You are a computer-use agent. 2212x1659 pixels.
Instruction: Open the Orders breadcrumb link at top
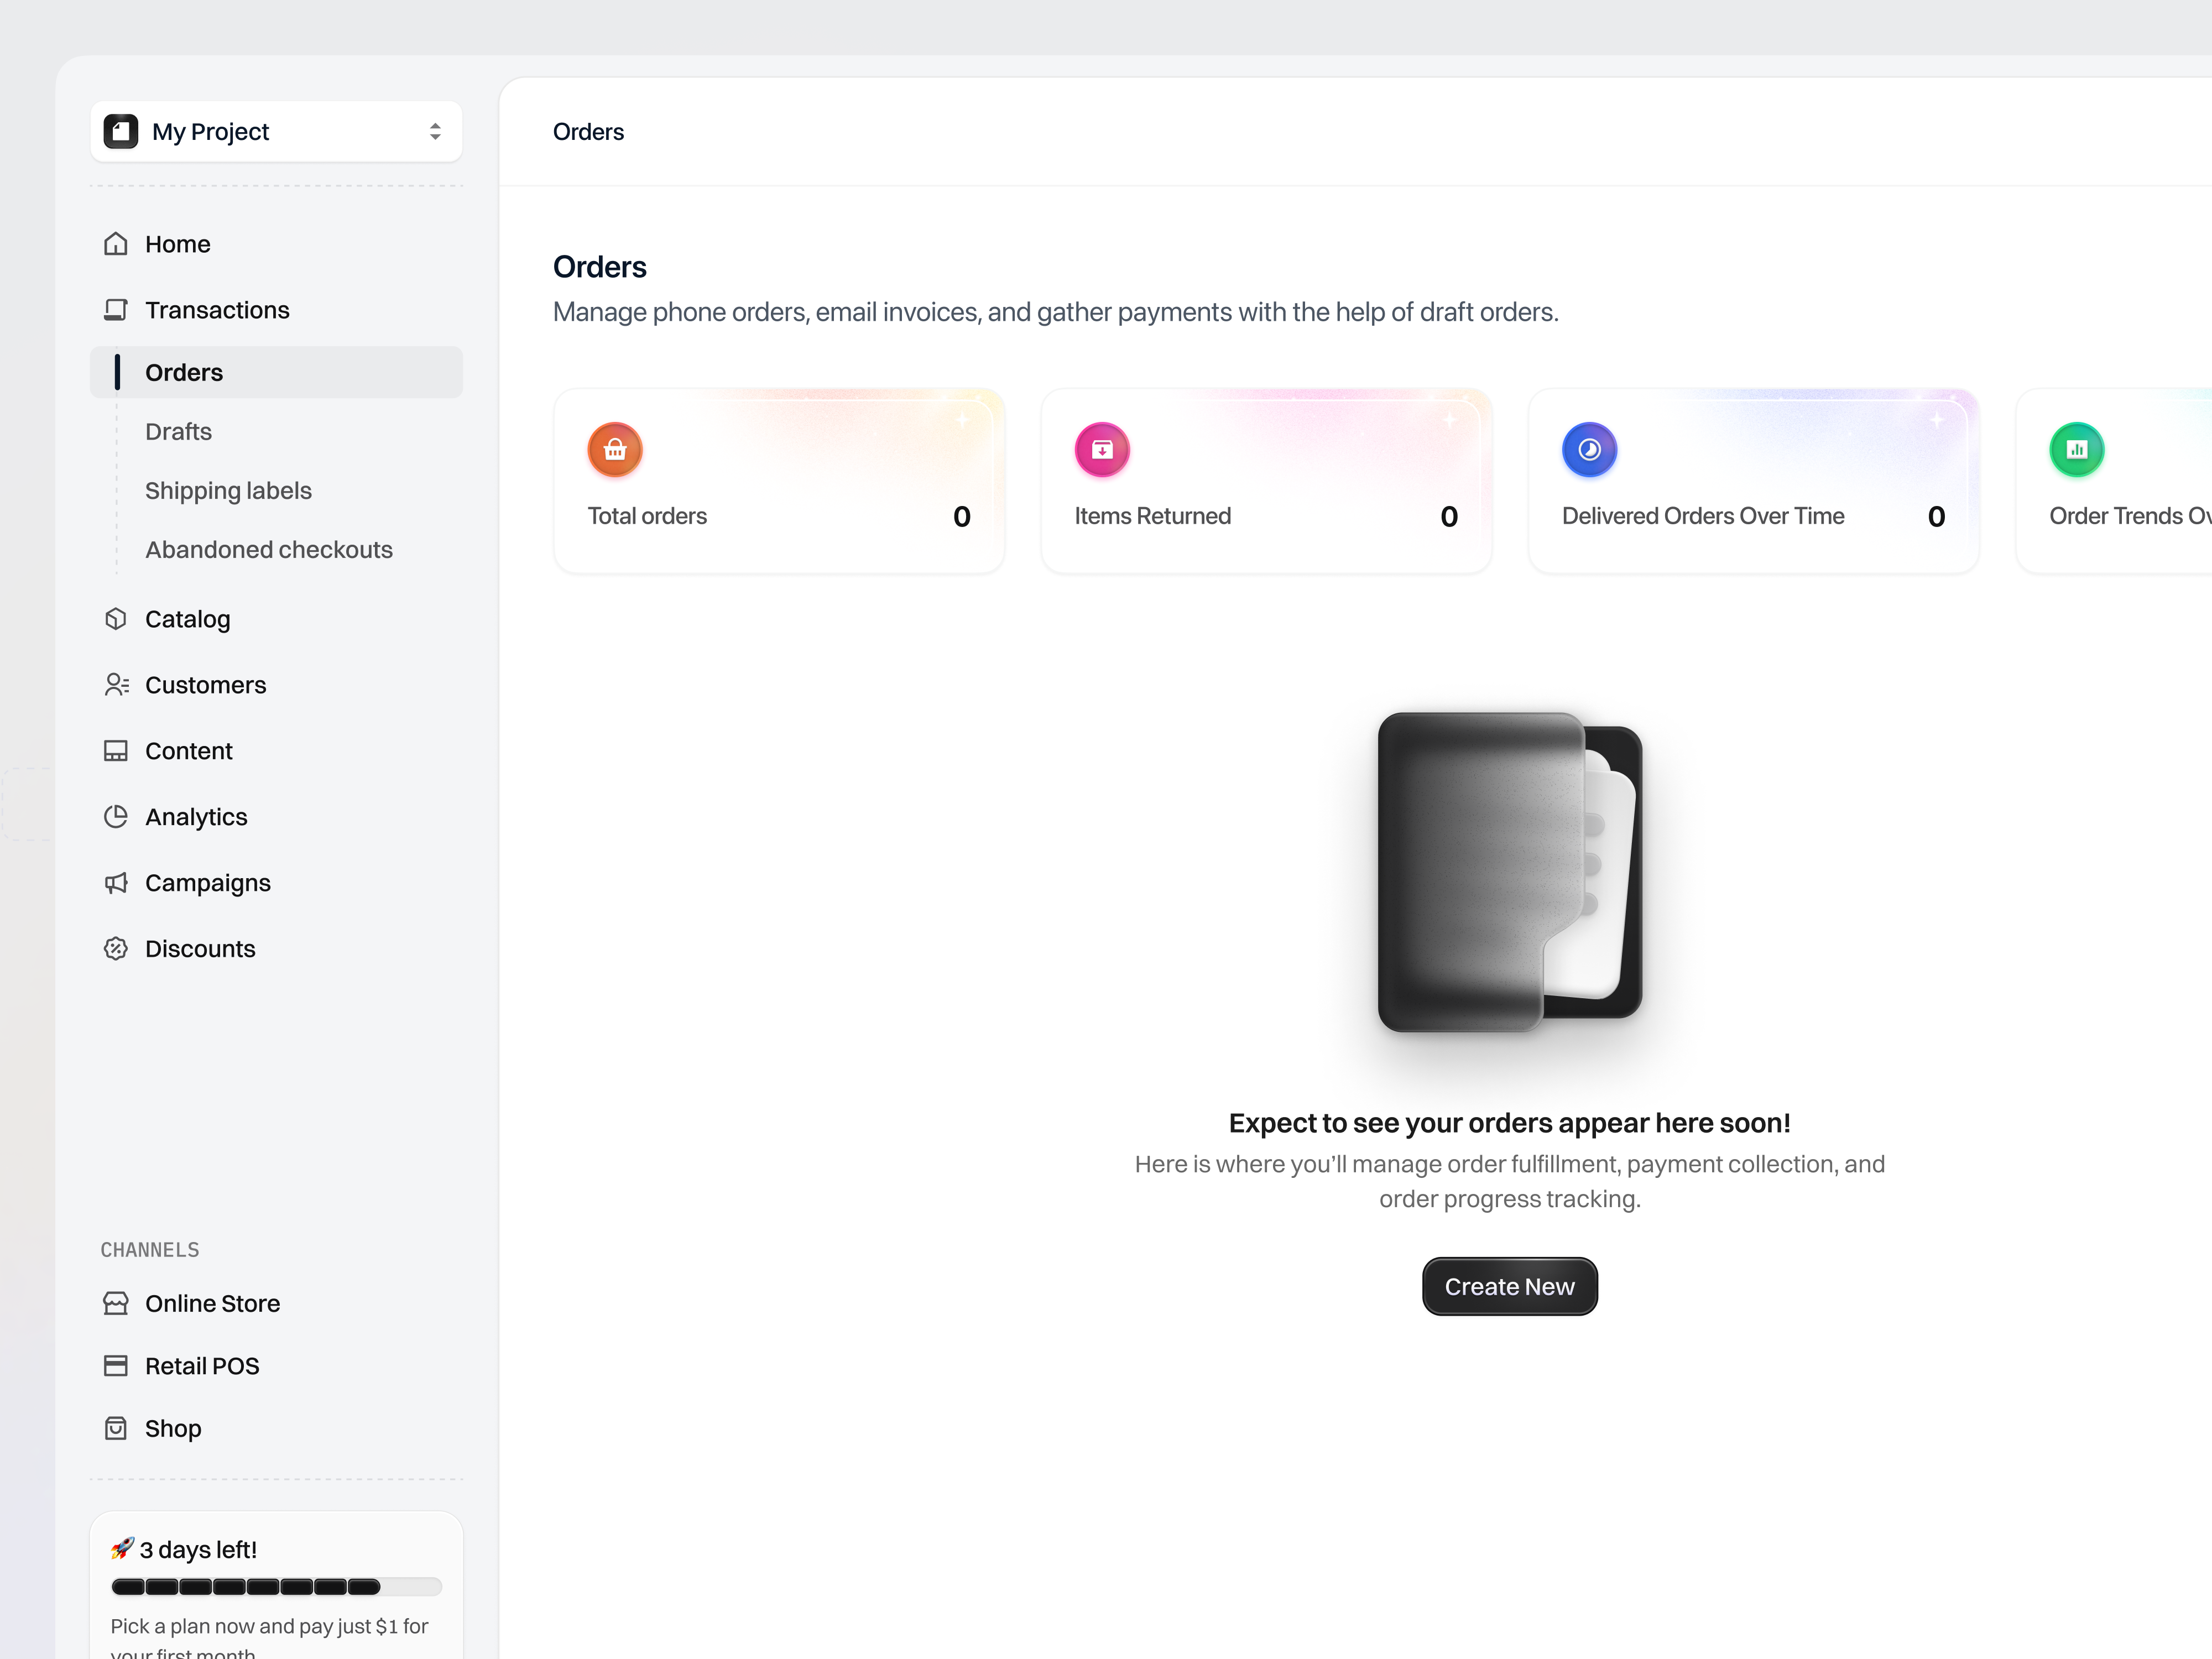pyautogui.click(x=588, y=131)
